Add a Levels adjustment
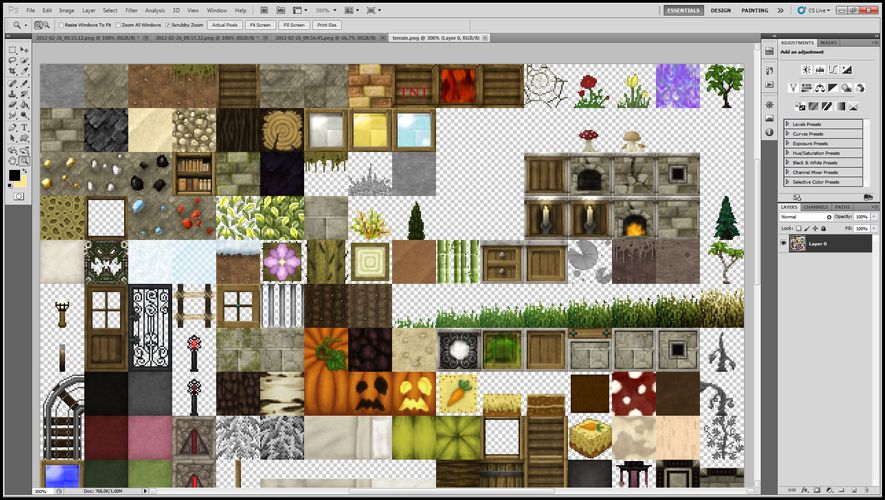The height and width of the screenshot is (500, 885). pos(820,69)
